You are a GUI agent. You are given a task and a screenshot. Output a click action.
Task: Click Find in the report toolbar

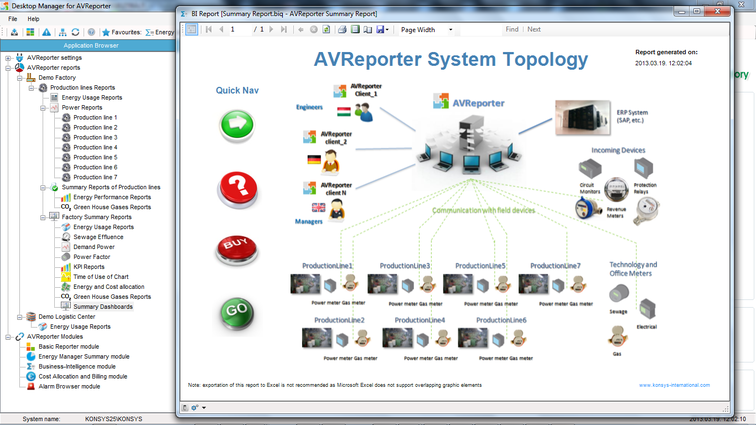click(512, 29)
